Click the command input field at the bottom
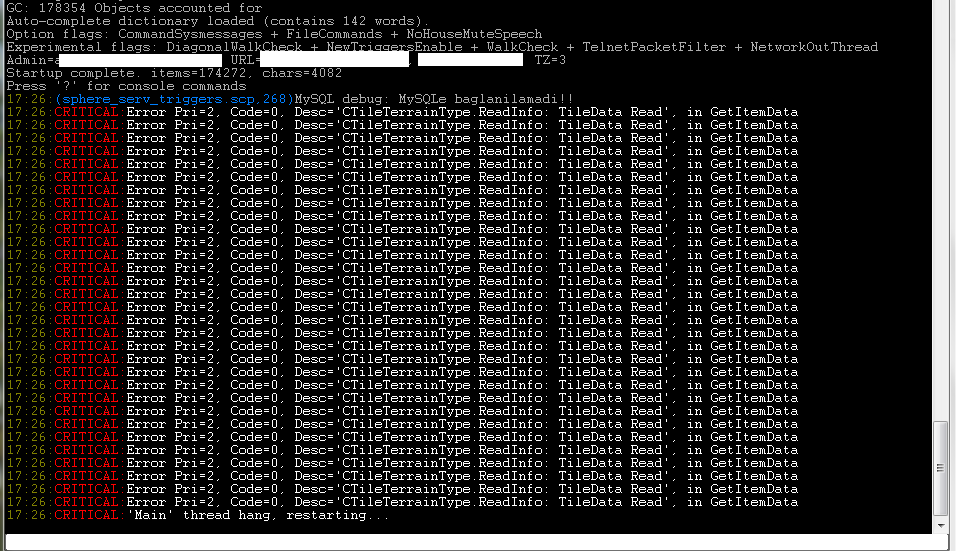Image resolution: width=956 pixels, height=551 pixels. [470, 541]
